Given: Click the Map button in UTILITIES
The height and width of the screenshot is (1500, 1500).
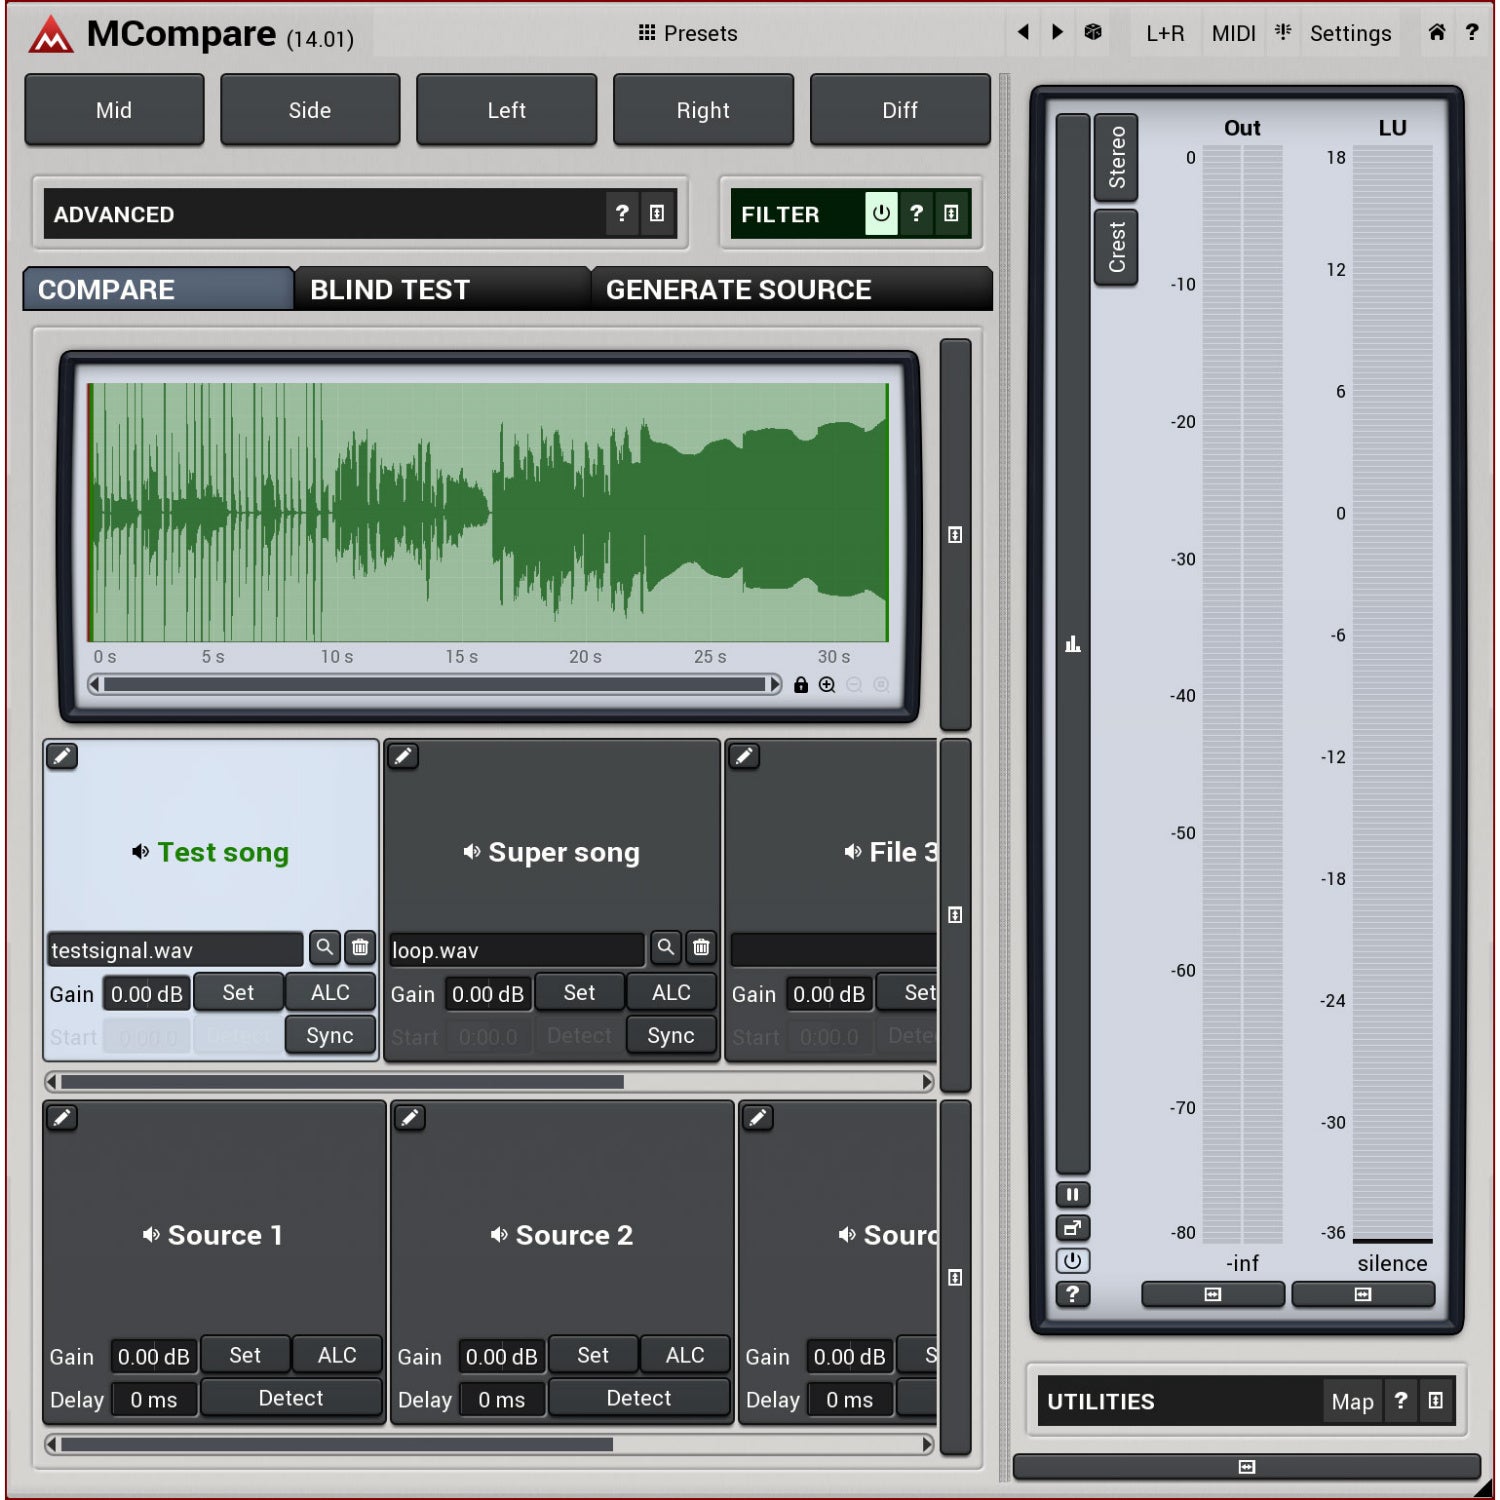Looking at the screenshot, I should (x=1352, y=1401).
